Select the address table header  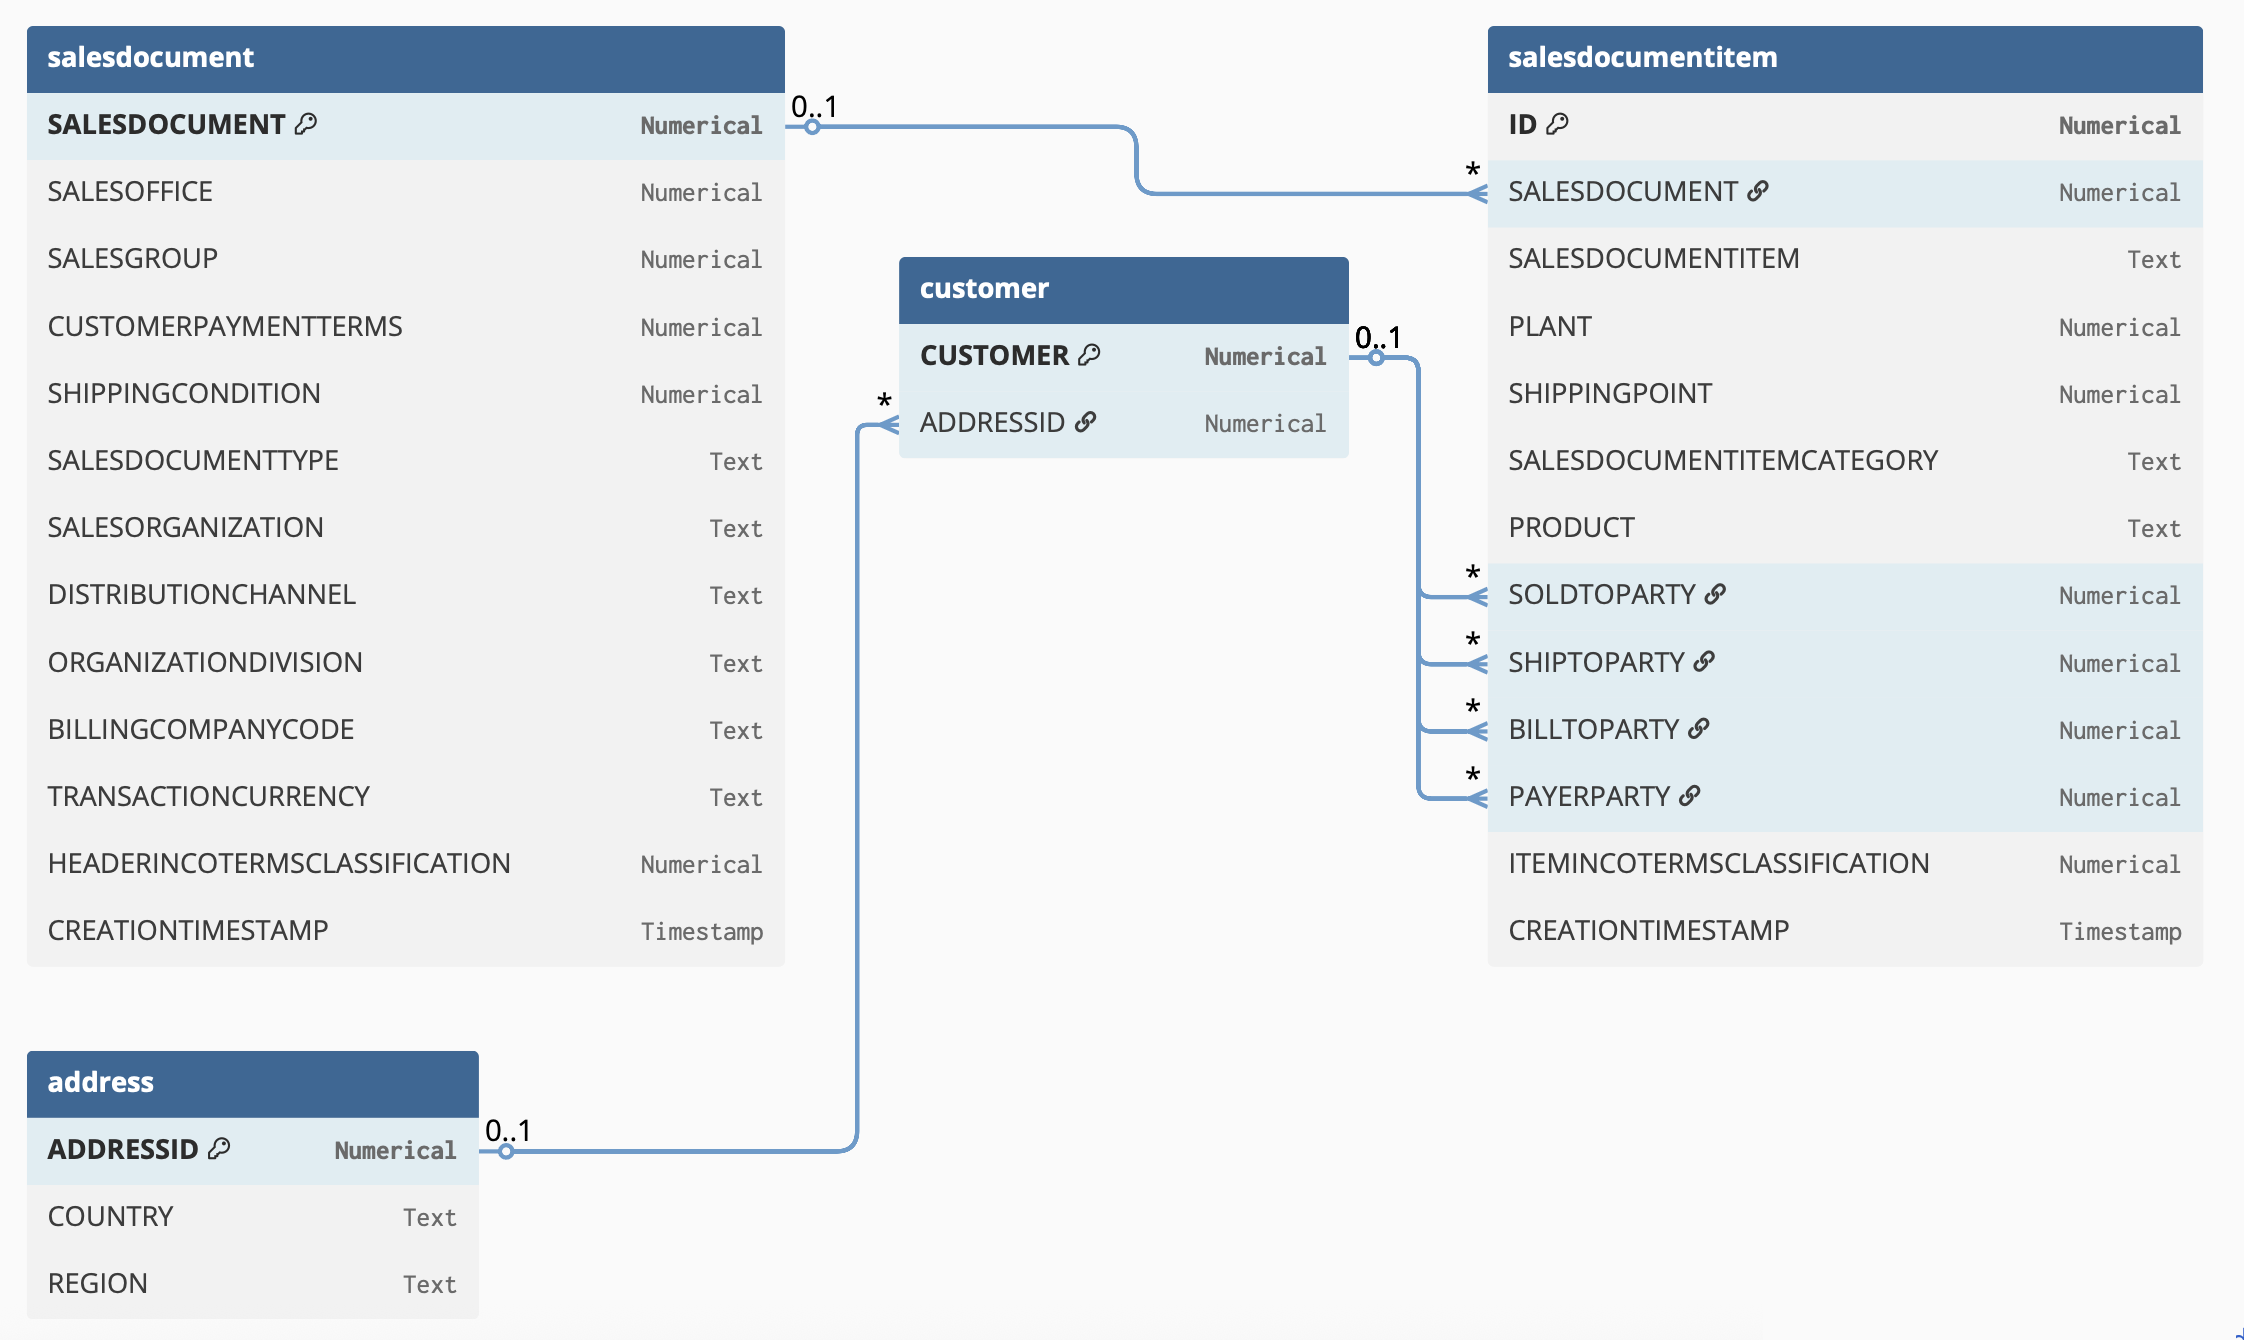pyautogui.click(x=252, y=1083)
